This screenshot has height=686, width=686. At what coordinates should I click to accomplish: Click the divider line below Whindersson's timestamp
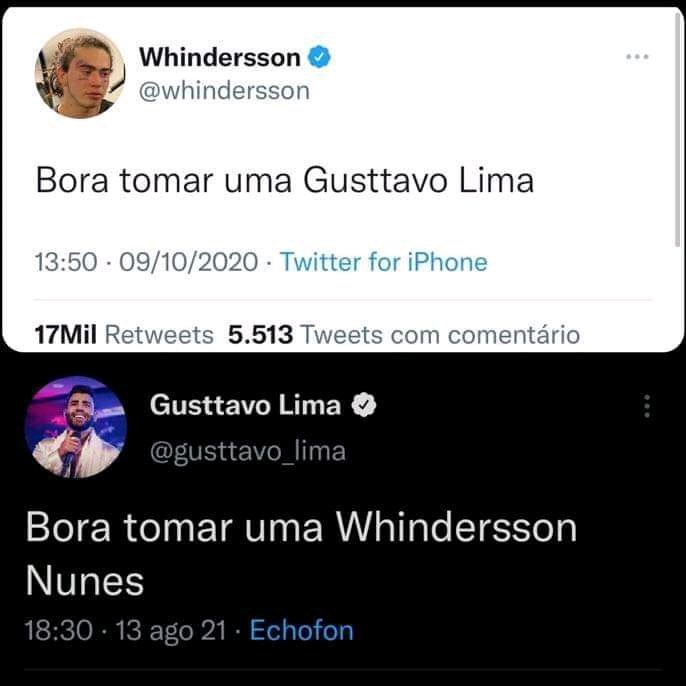(x=343, y=300)
